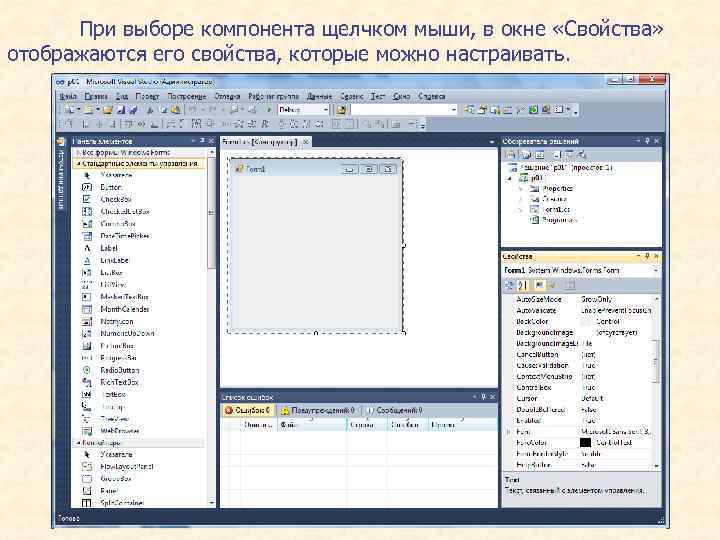The image size is (720, 540).
Task: Click the Файл column header in error list
Action: pyautogui.click(x=312, y=425)
